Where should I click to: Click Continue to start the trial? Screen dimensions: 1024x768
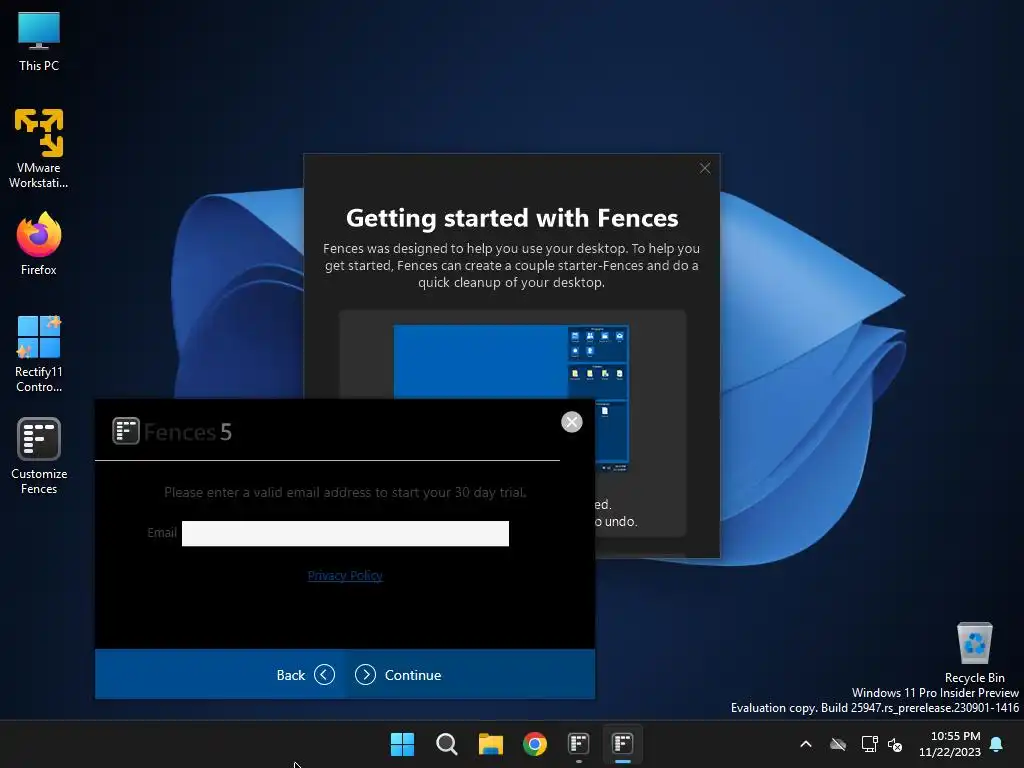tap(398, 675)
